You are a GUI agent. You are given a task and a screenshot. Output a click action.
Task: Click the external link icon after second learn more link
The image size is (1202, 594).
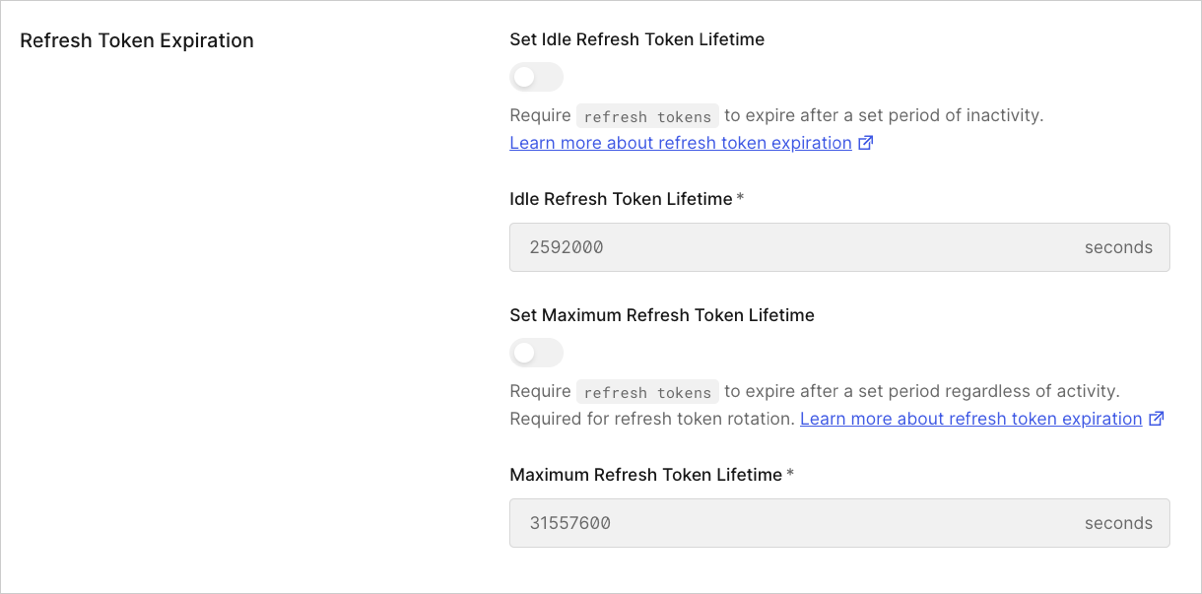pyautogui.click(x=1157, y=418)
